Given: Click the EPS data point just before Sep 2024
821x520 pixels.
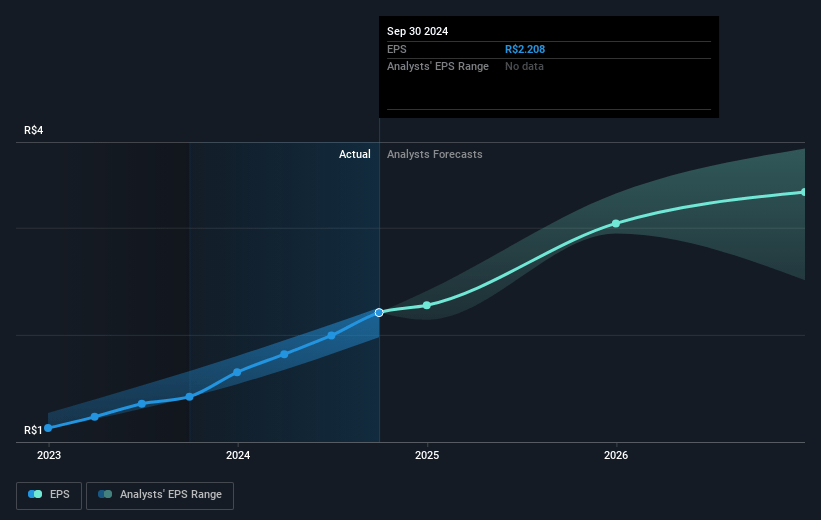Looking at the screenshot, I should (331, 336).
